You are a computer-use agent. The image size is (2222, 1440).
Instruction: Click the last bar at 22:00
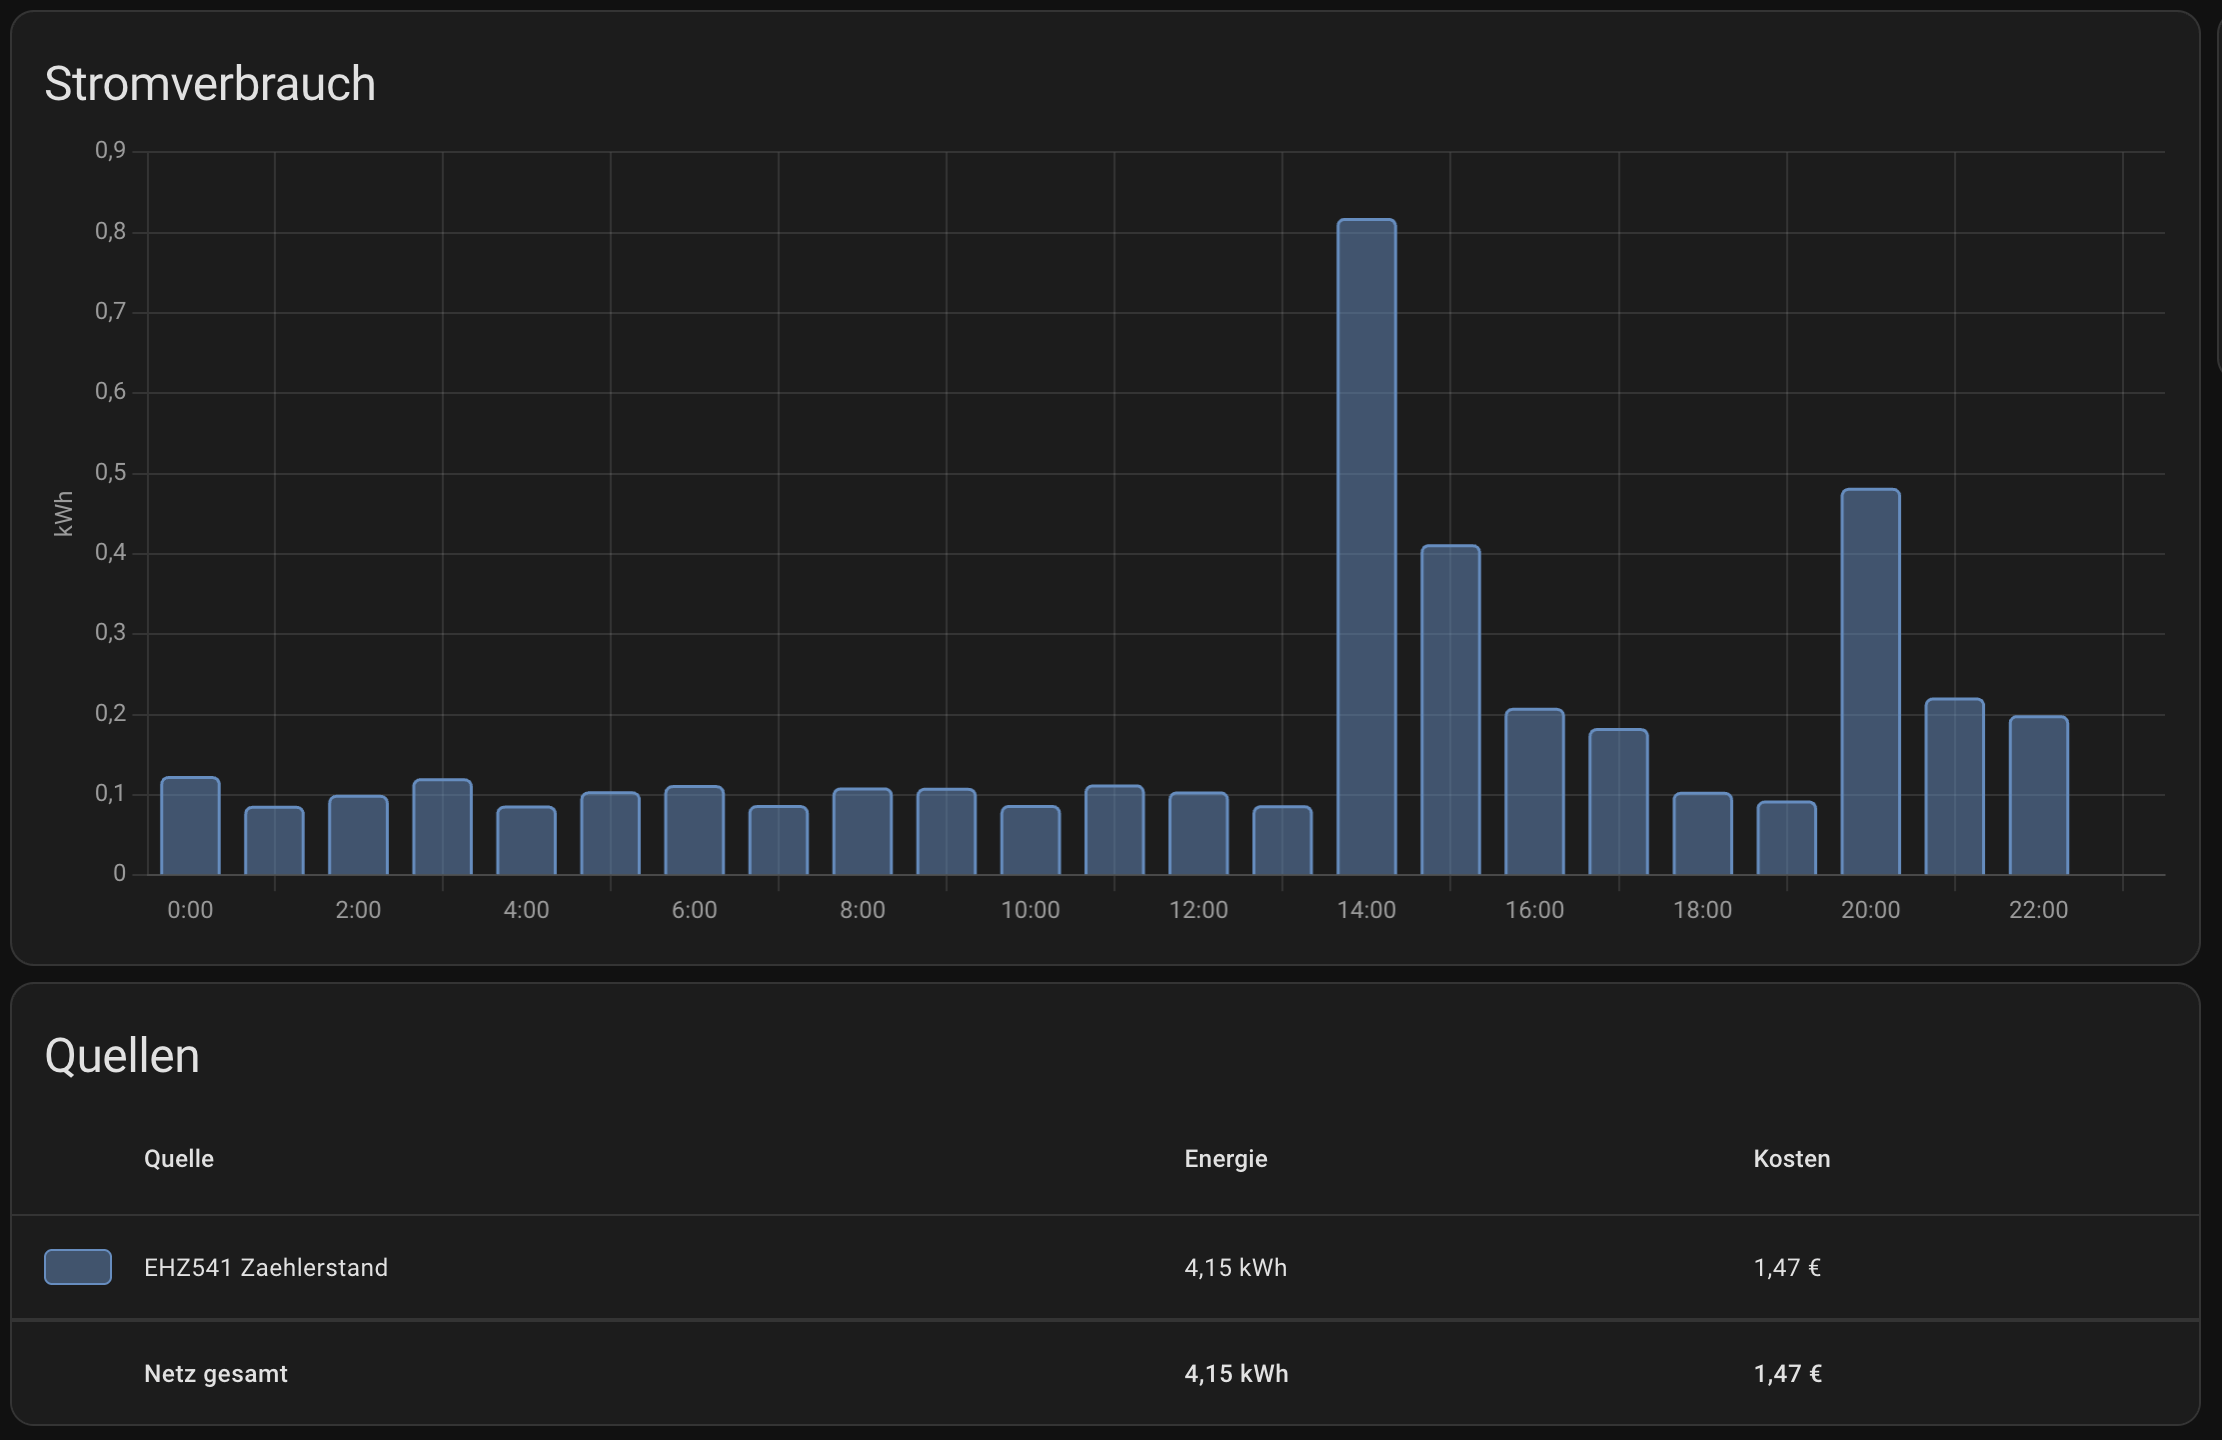point(2038,796)
